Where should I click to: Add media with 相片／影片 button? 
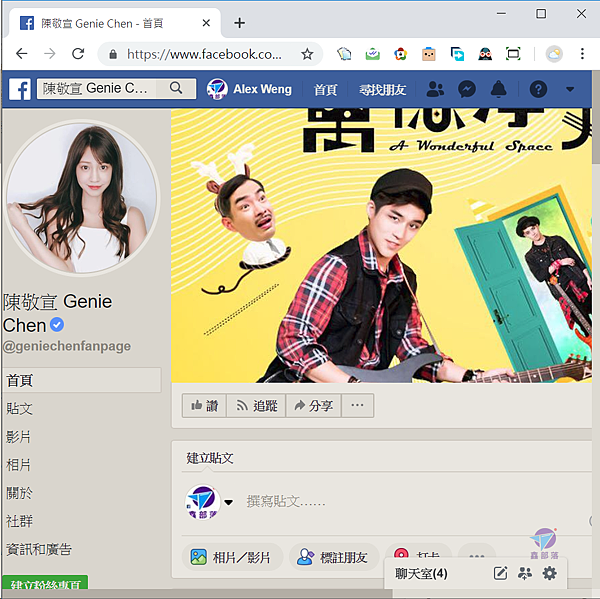tap(232, 557)
